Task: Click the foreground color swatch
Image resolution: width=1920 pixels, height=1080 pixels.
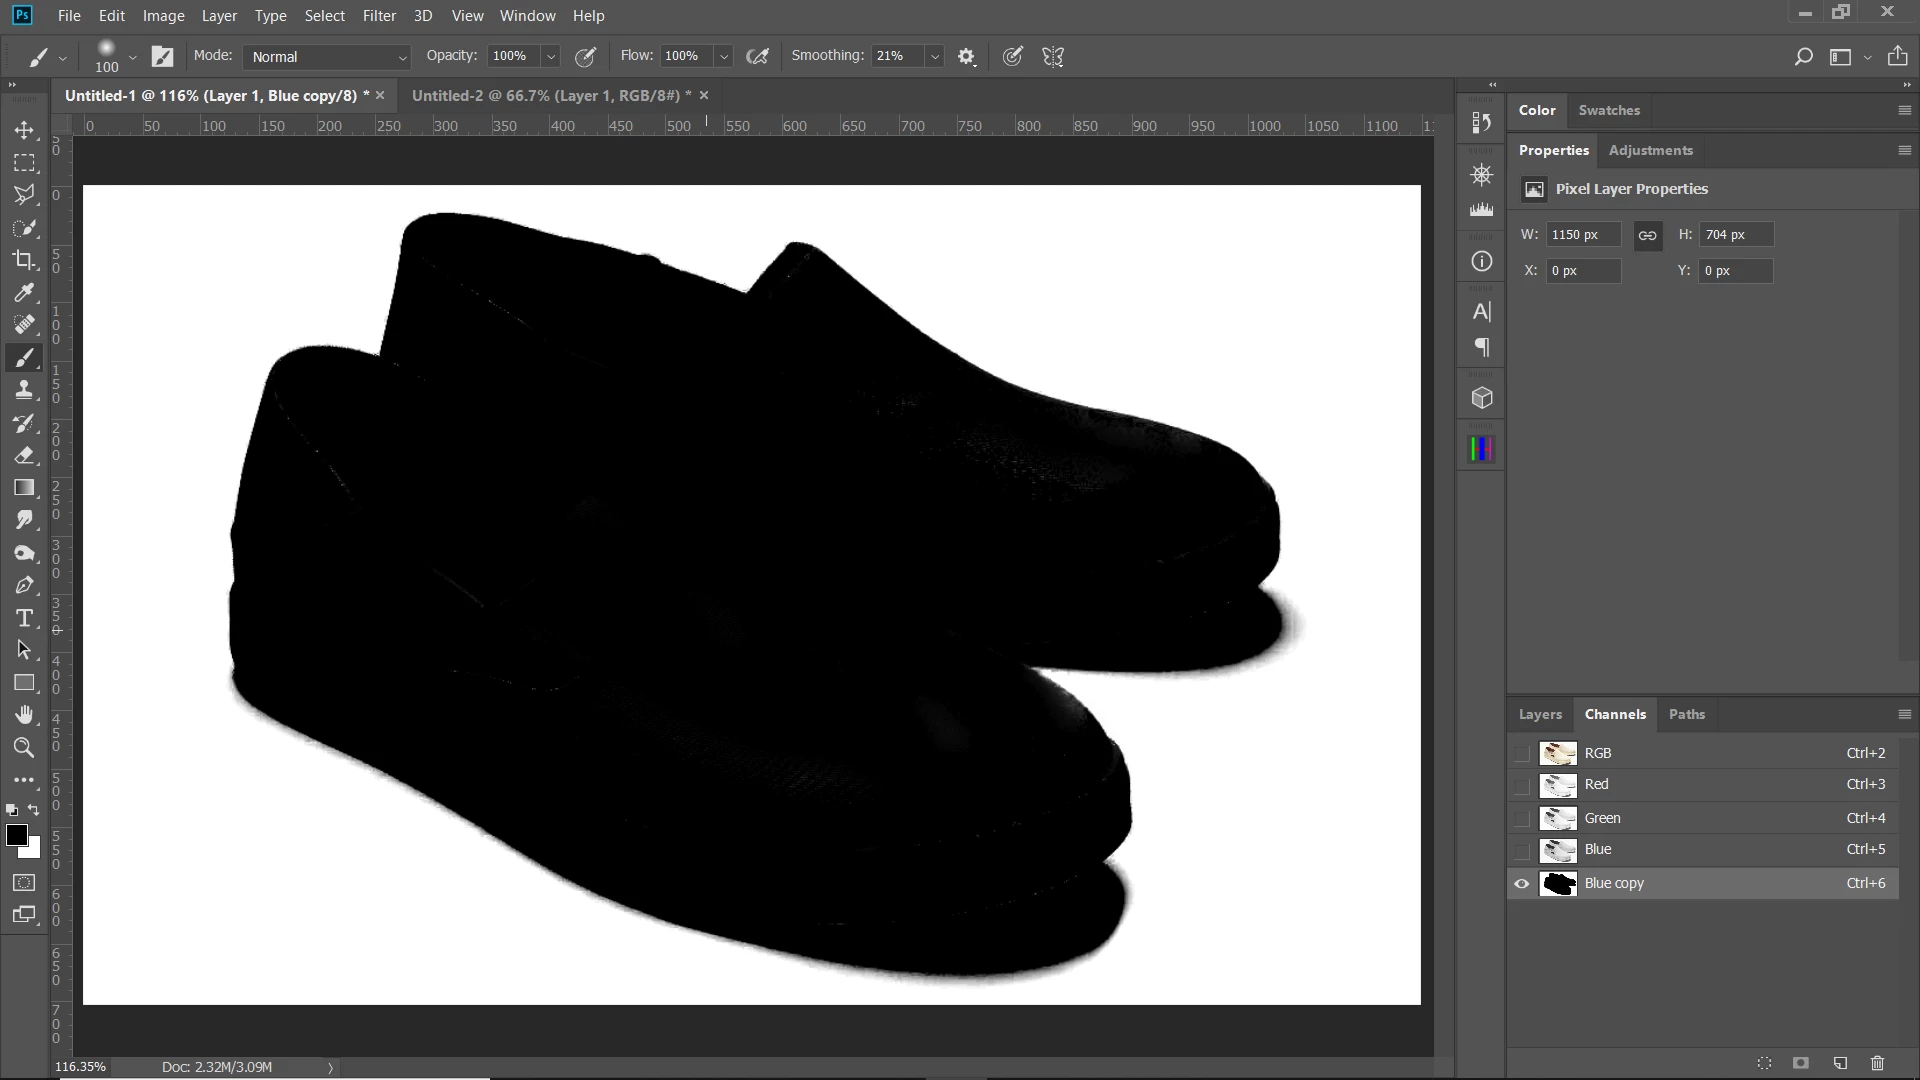Action: coord(16,836)
